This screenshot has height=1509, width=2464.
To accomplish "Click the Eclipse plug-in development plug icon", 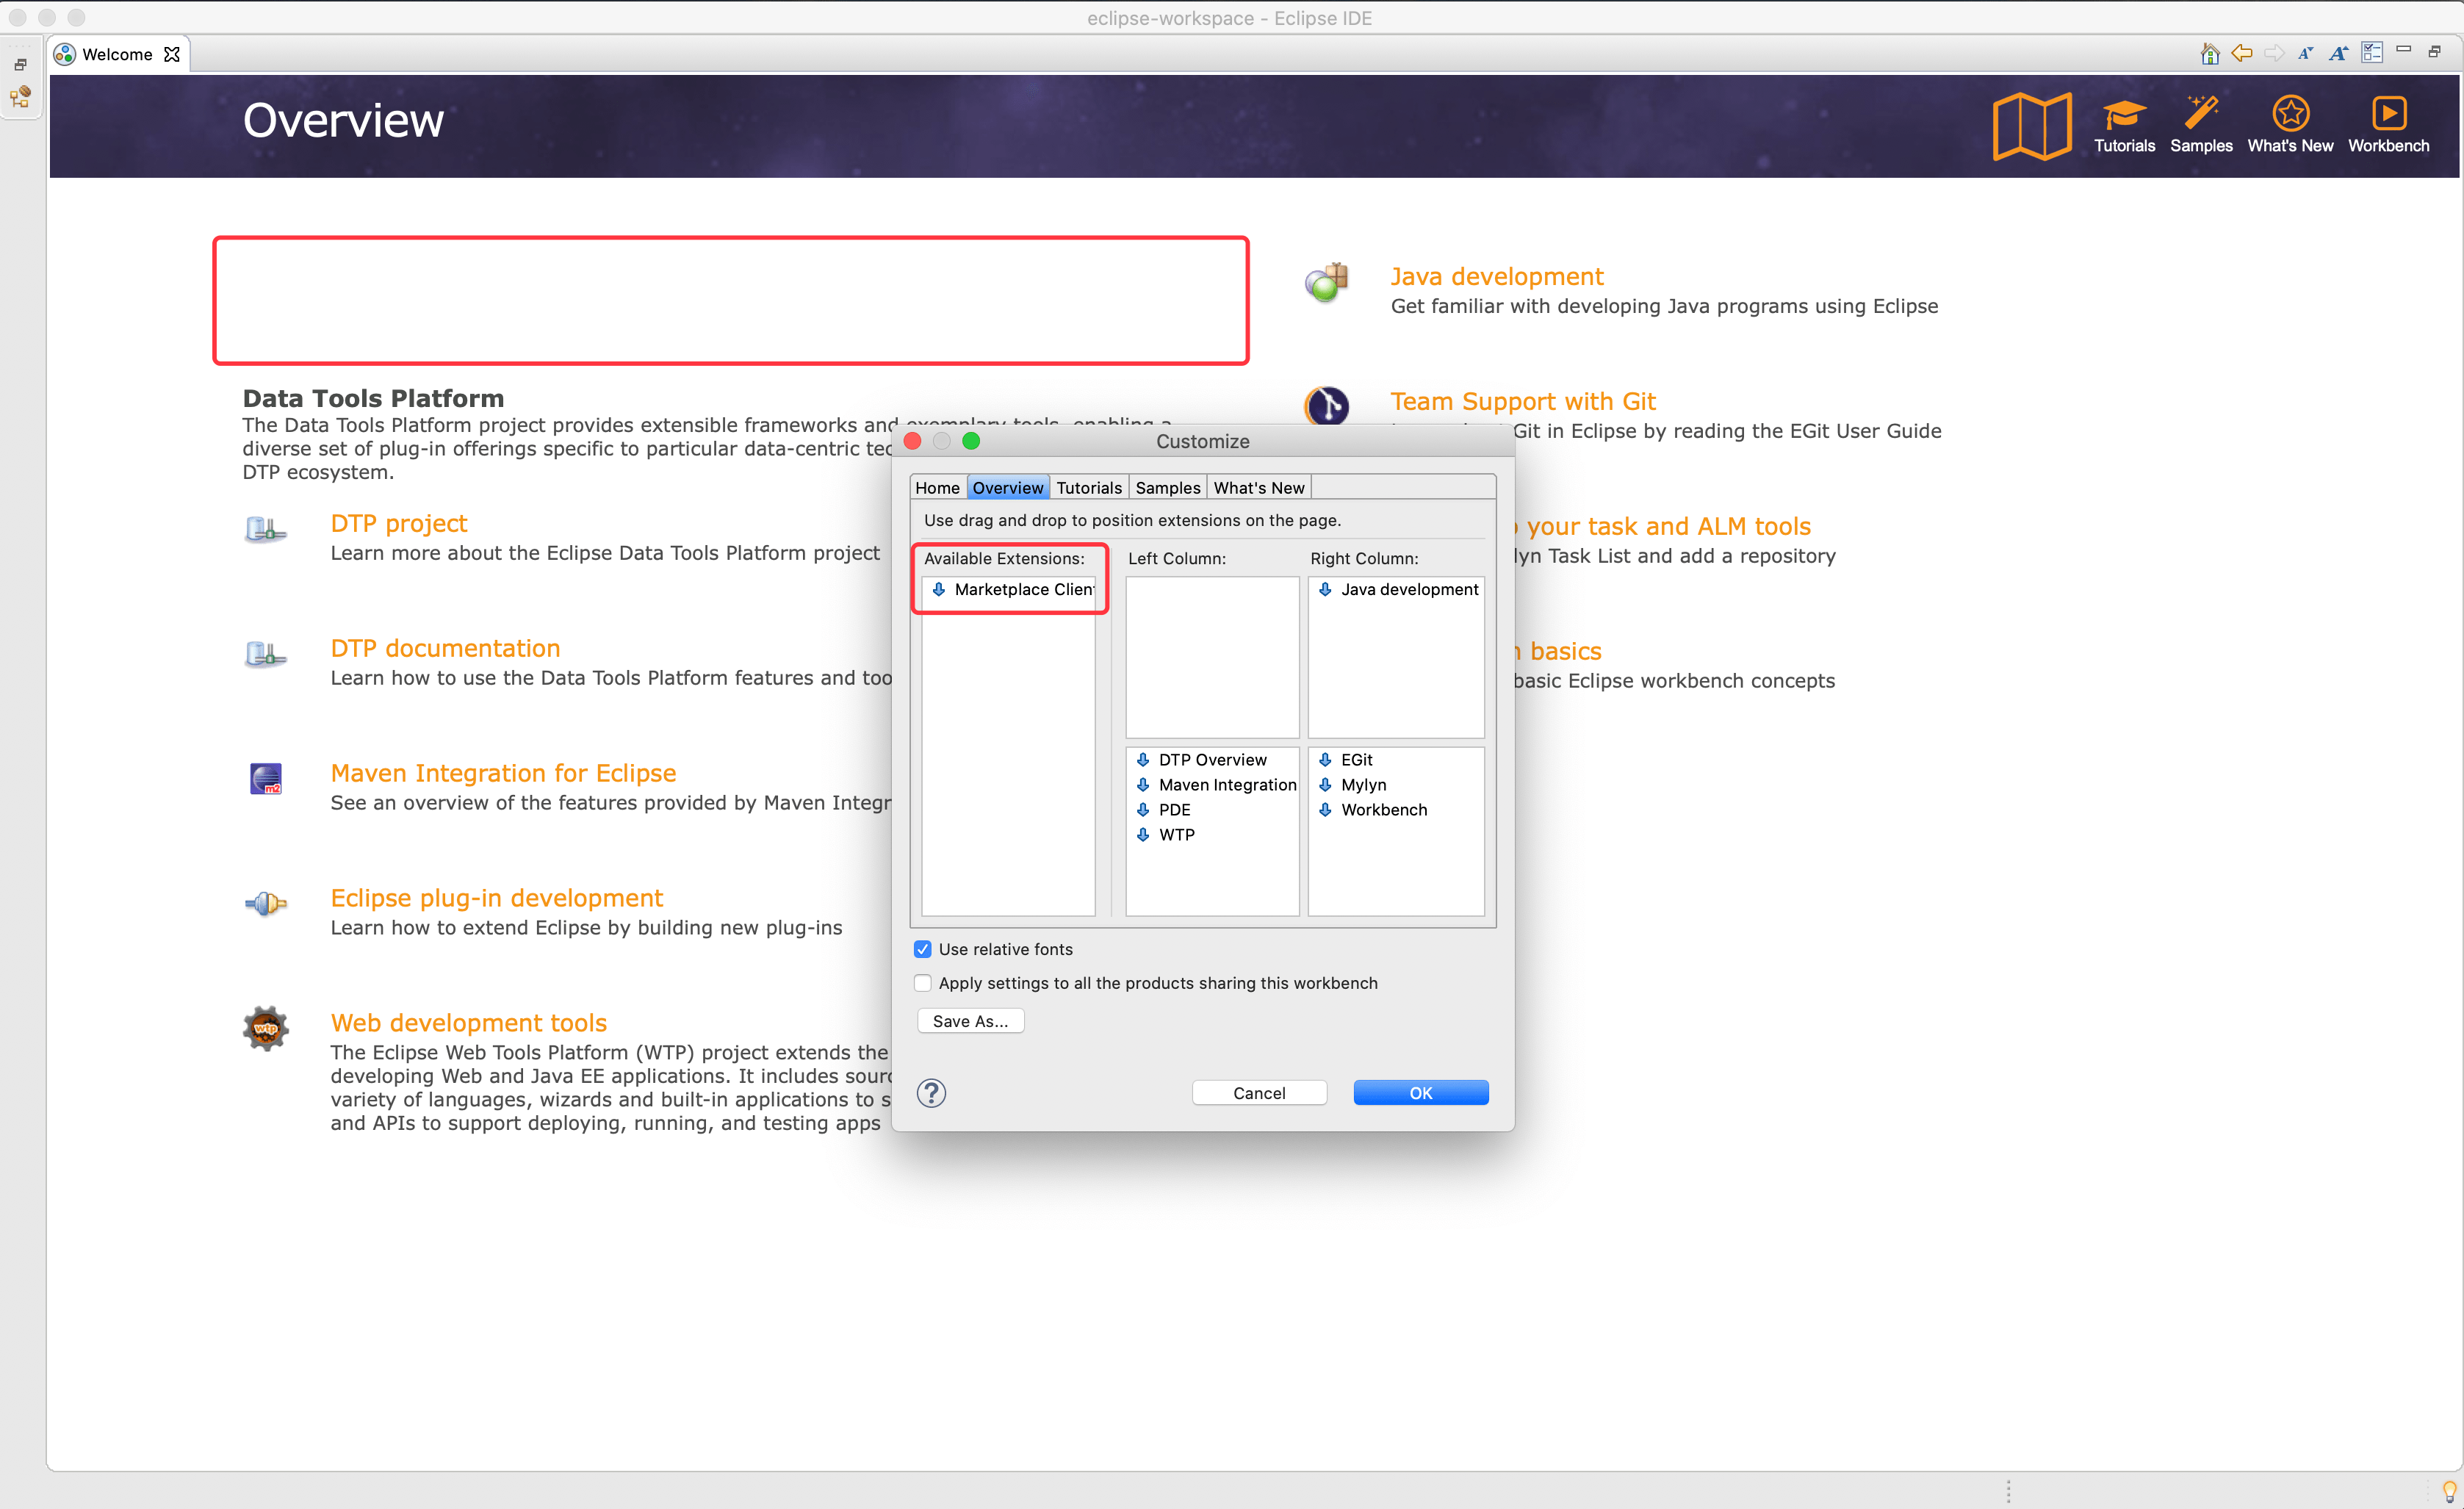I will [266, 903].
